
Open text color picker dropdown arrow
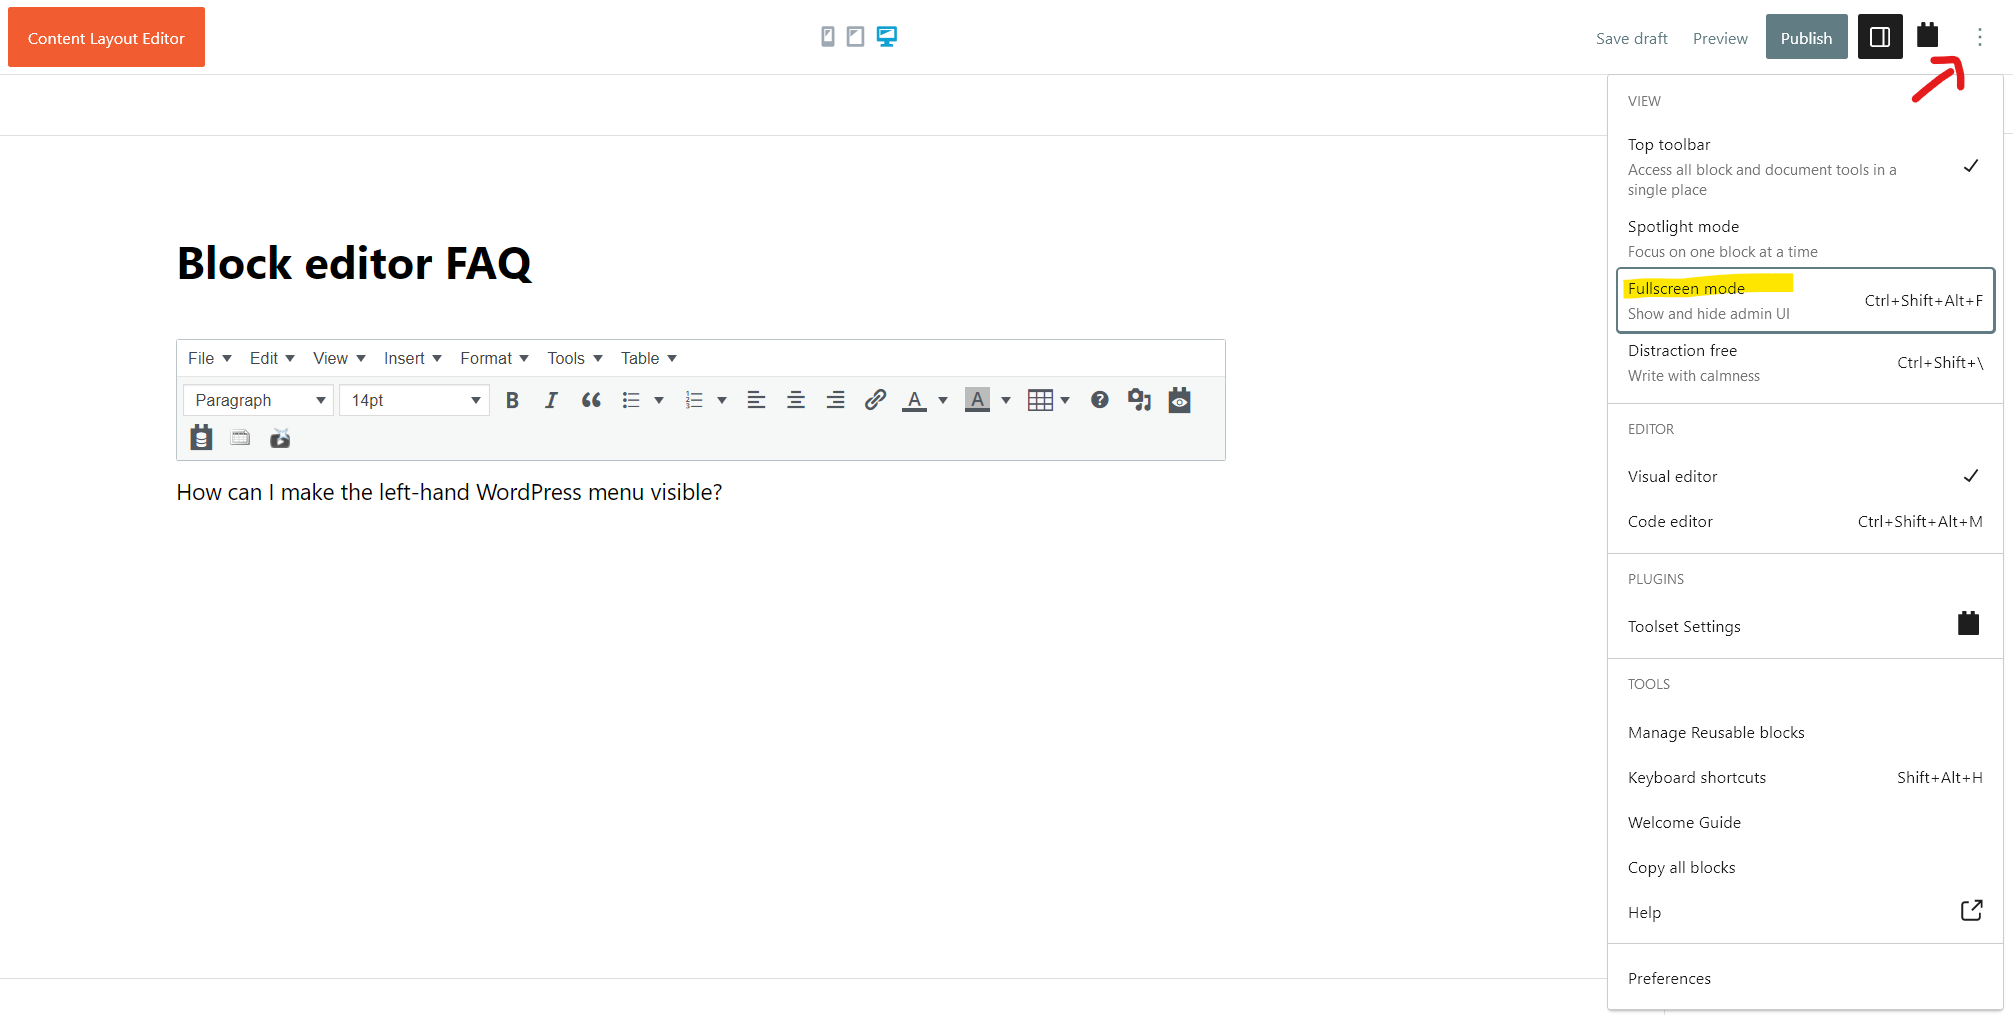(x=943, y=400)
